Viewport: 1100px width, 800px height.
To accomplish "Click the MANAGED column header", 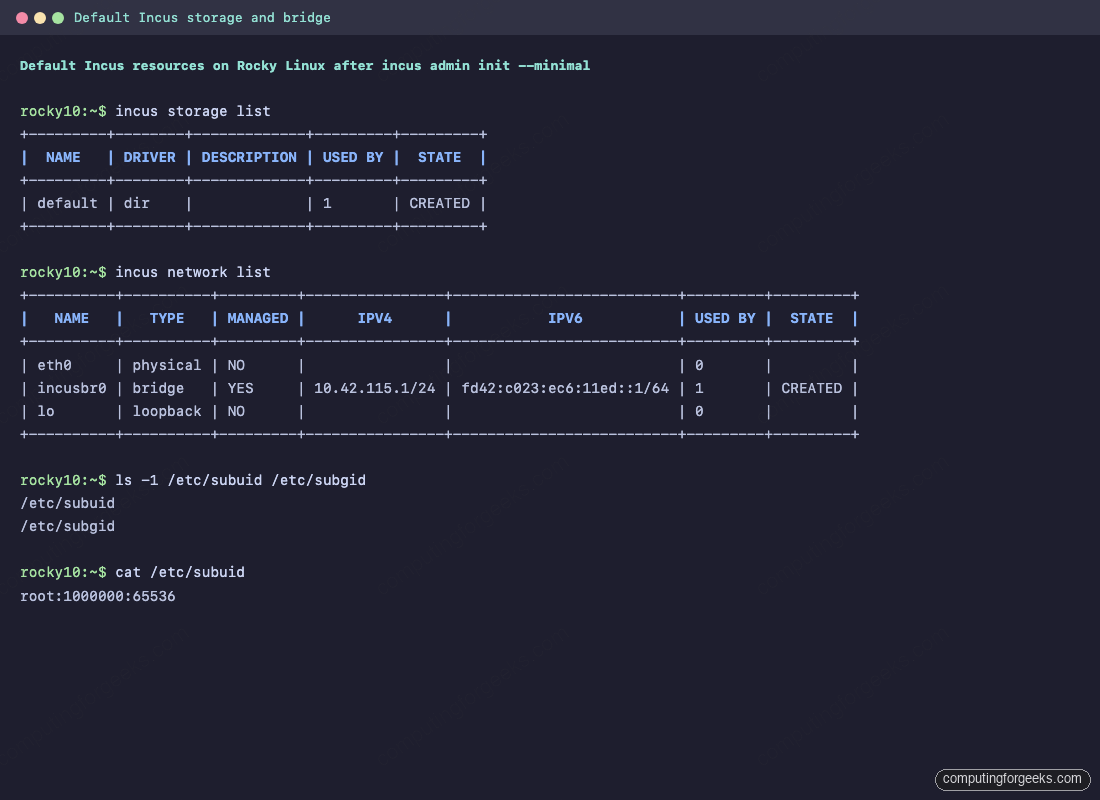I will click(x=257, y=318).
